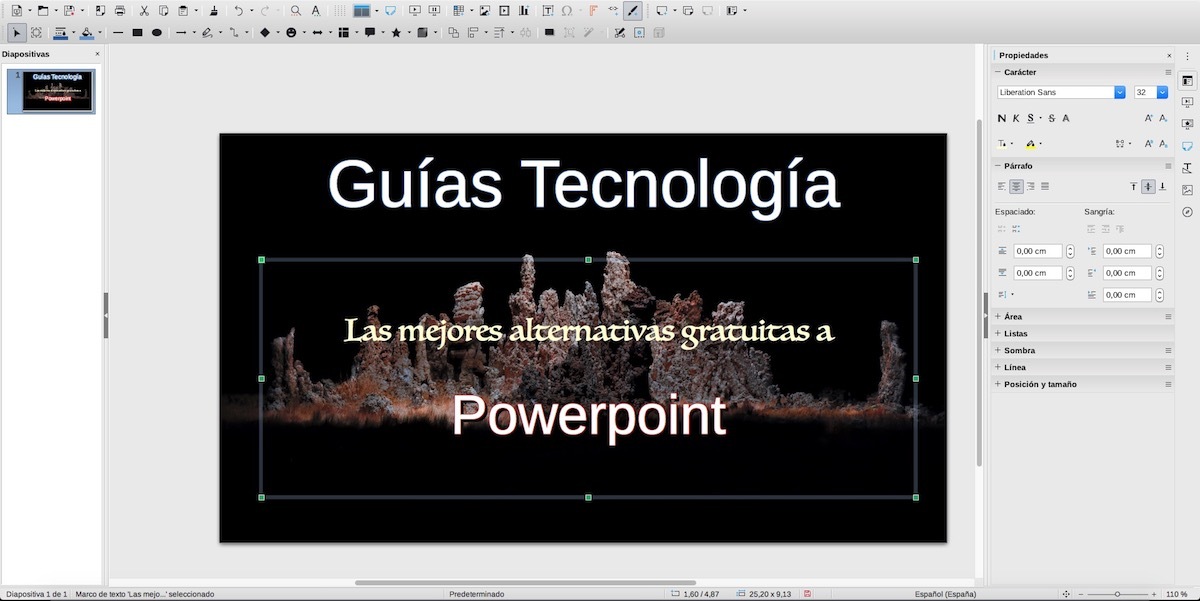
Task: Select the Stars and banners shape tool
Action: (x=396, y=33)
